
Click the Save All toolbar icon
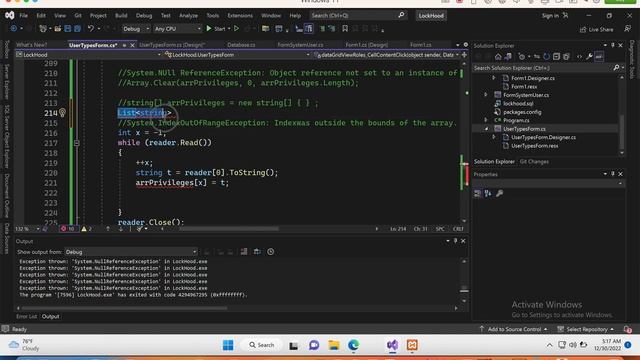77,29
